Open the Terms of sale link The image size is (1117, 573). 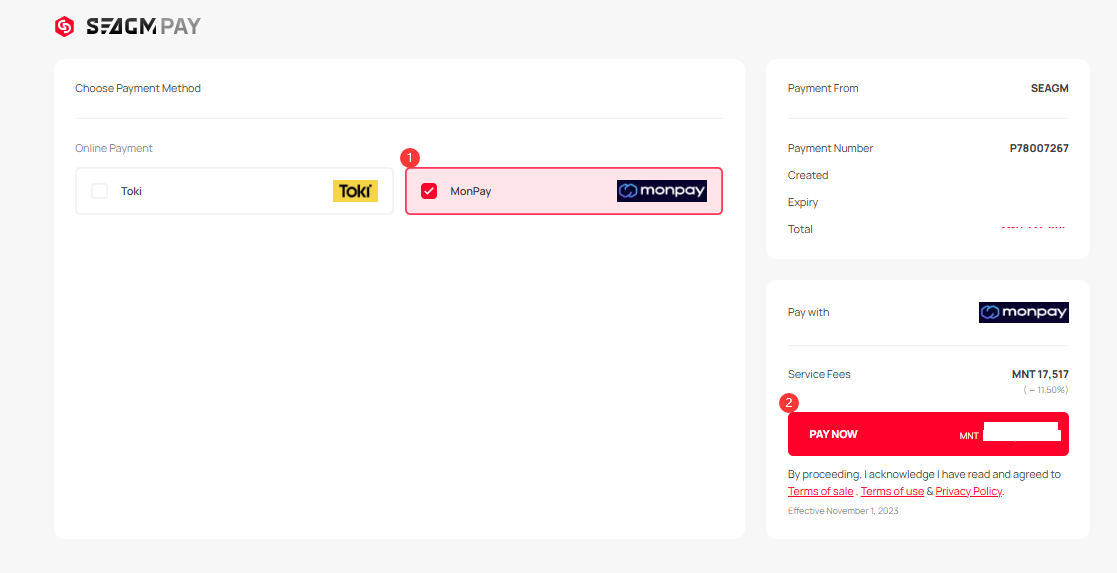click(x=820, y=491)
